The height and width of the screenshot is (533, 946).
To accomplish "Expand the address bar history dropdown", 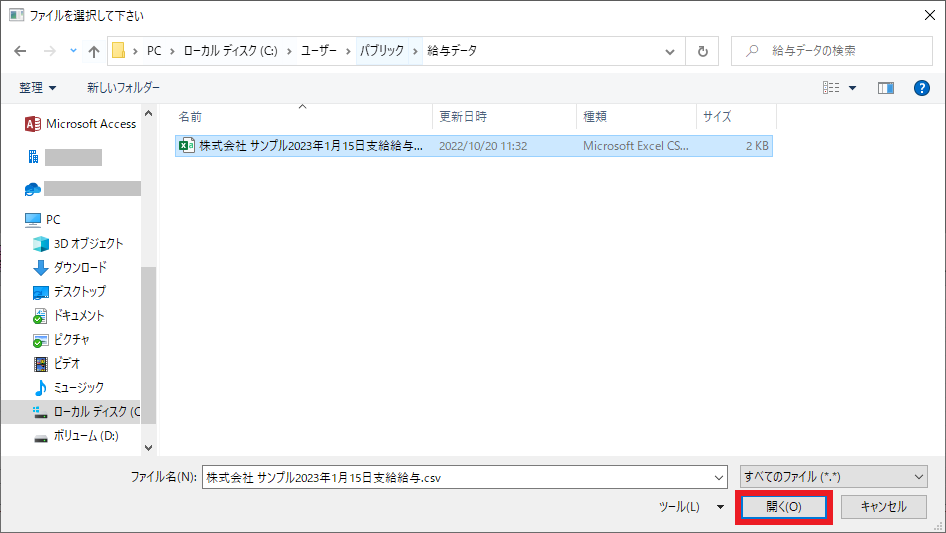I will (670, 51).
